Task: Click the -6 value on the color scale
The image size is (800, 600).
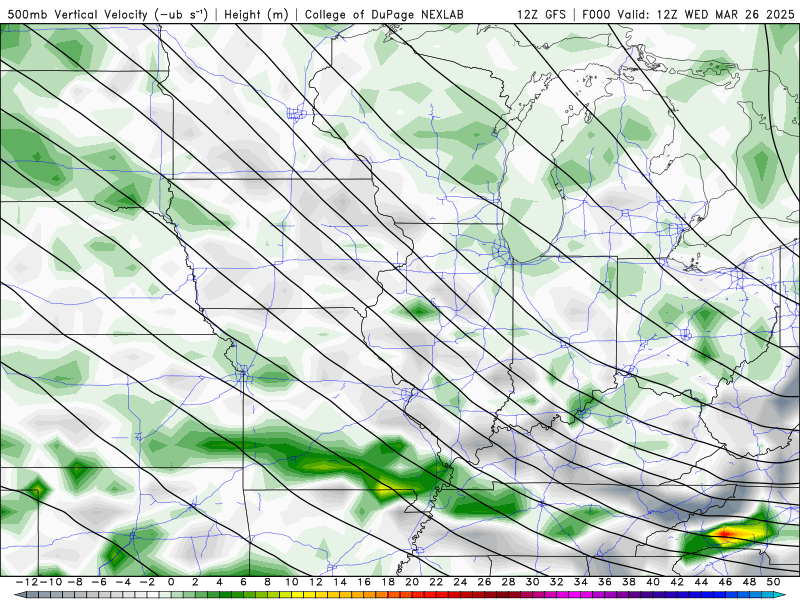Action: pyautogui.click(x=98, y=582)
